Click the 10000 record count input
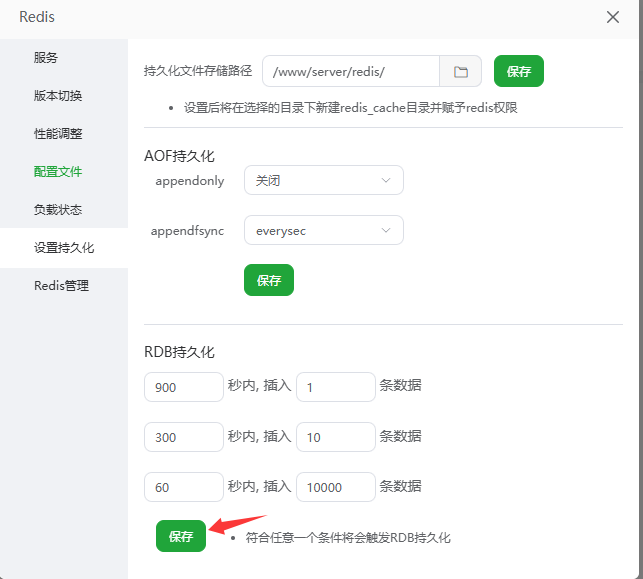The height and width of the screenshot is (579, 643). point(335,487)
